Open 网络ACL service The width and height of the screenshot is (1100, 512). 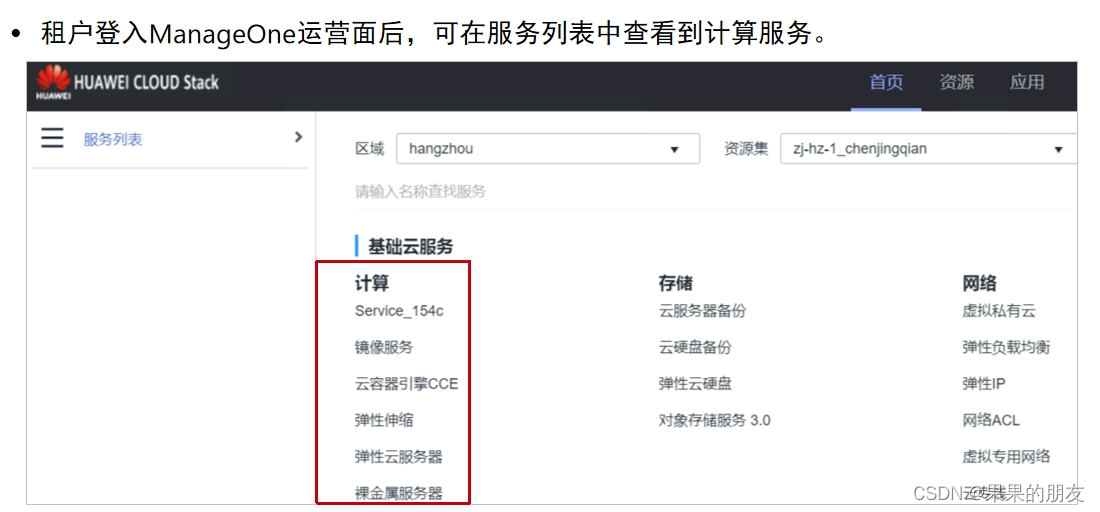pyautogui.click(x=991, y=420)
